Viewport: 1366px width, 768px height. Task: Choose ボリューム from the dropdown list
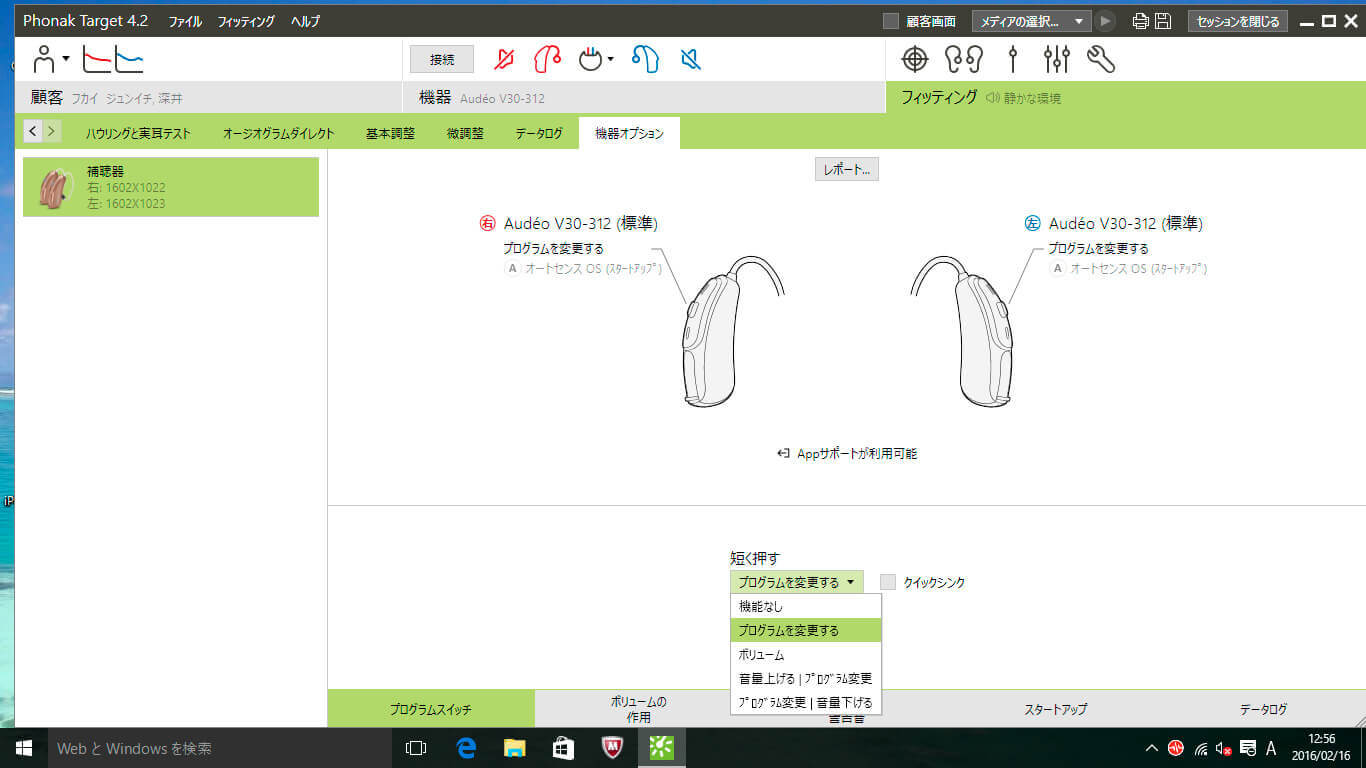coord(806,655)
